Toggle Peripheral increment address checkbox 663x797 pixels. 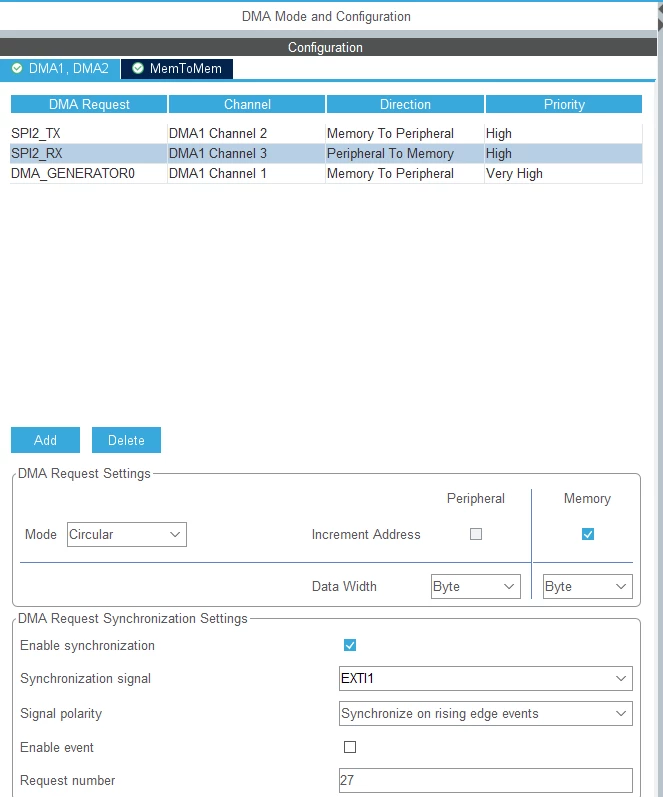tap(476, 534)
